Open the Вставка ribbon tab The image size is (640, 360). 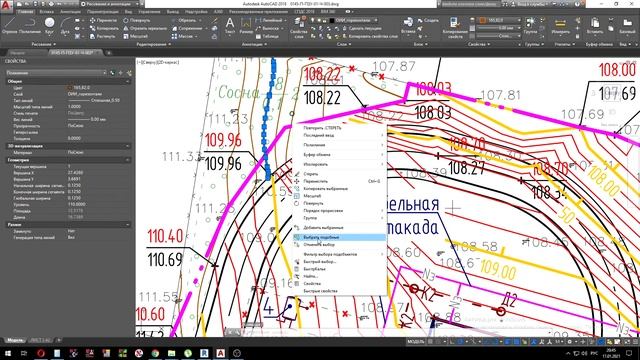click(47, 12)
